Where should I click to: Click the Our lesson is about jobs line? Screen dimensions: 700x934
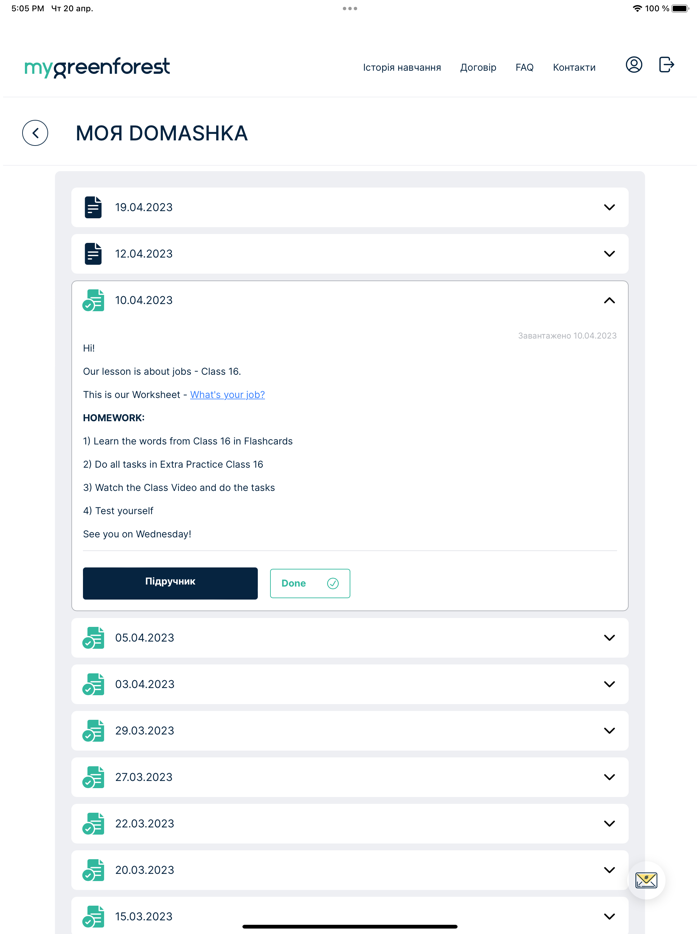pos(162,372)
